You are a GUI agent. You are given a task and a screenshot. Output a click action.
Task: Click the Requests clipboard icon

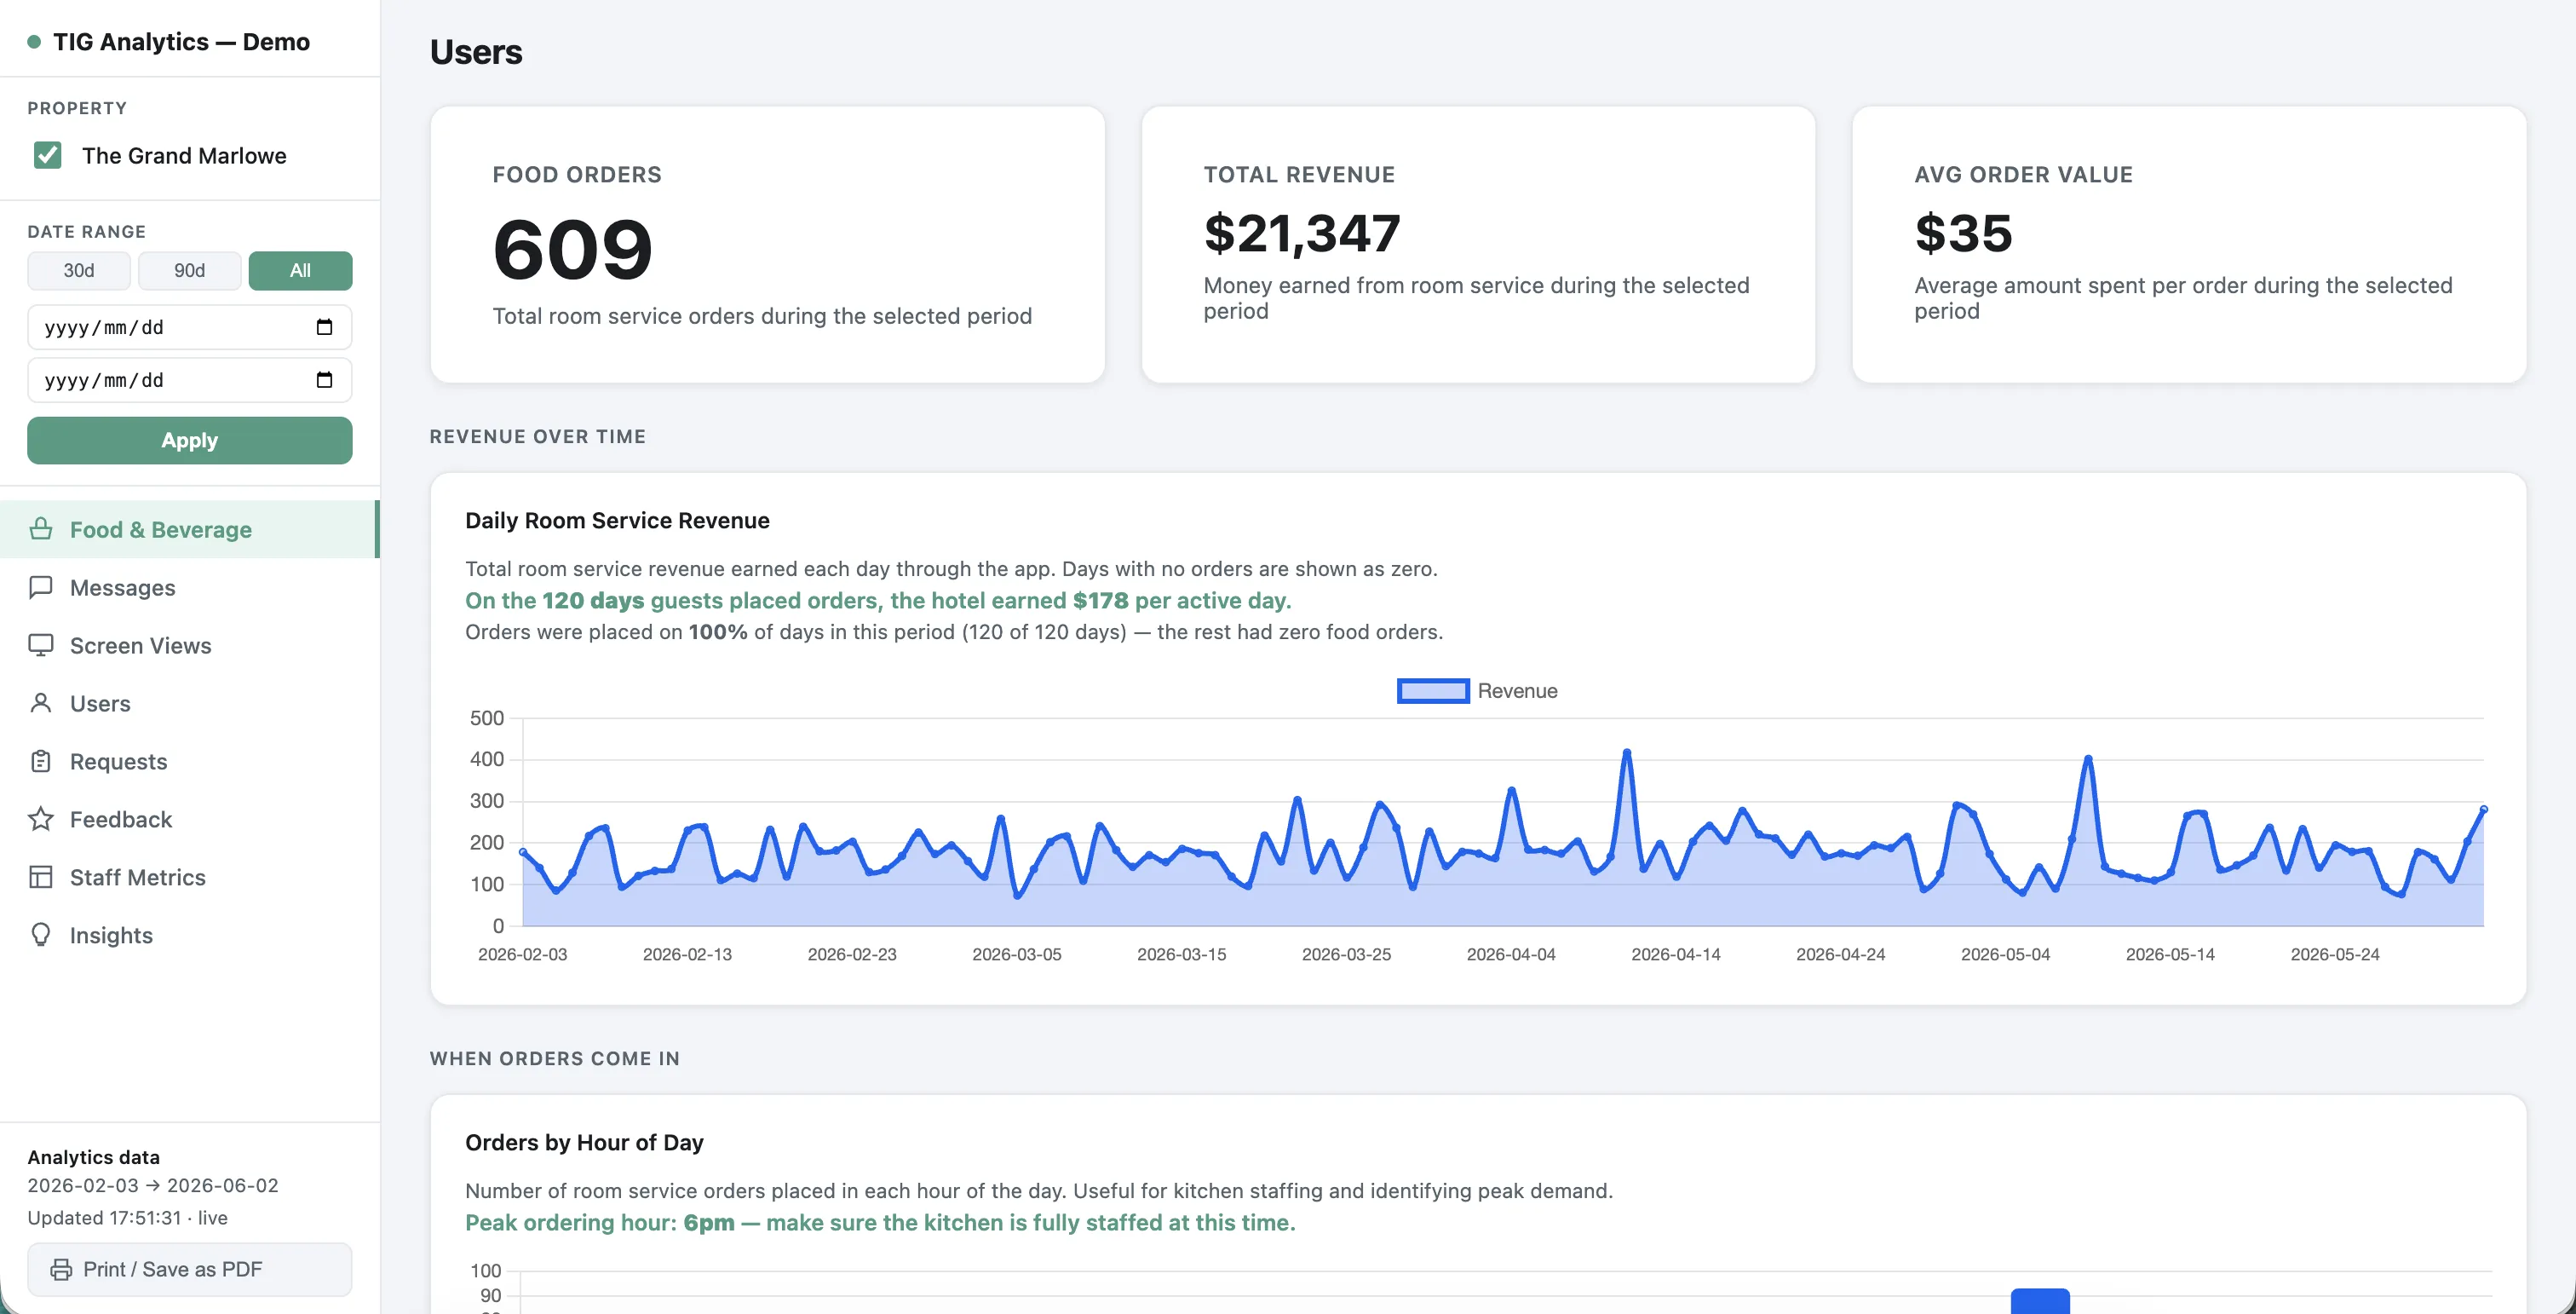(x=41, y=761)
